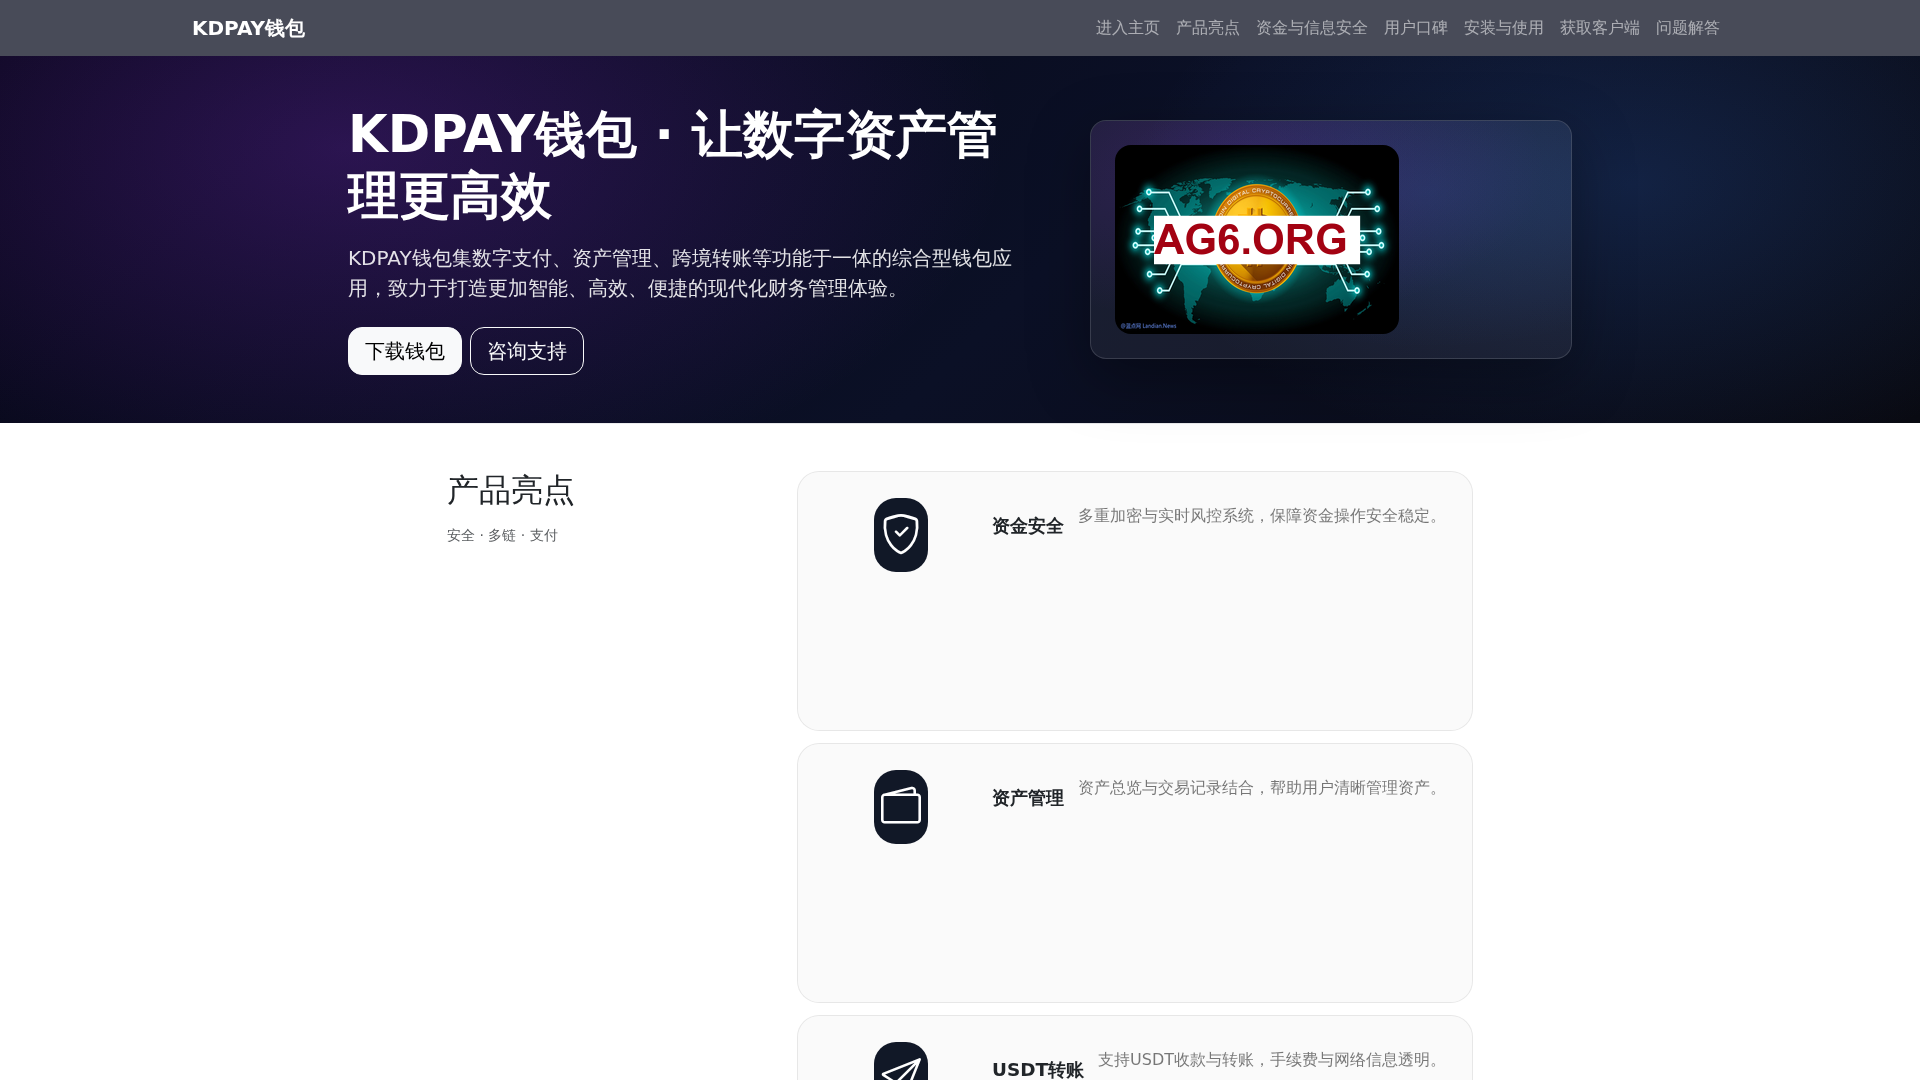The height and width of the screenshot is (1080, 1920).
Task: Select the 资金安全 card title
Action: click(1027, 526)
